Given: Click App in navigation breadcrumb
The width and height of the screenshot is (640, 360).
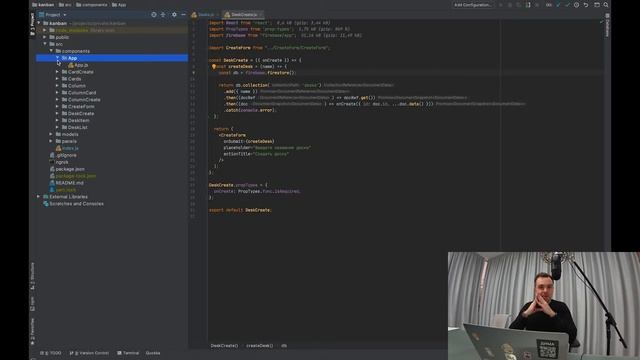Looking at the screenshot, I should coord(119,5).
